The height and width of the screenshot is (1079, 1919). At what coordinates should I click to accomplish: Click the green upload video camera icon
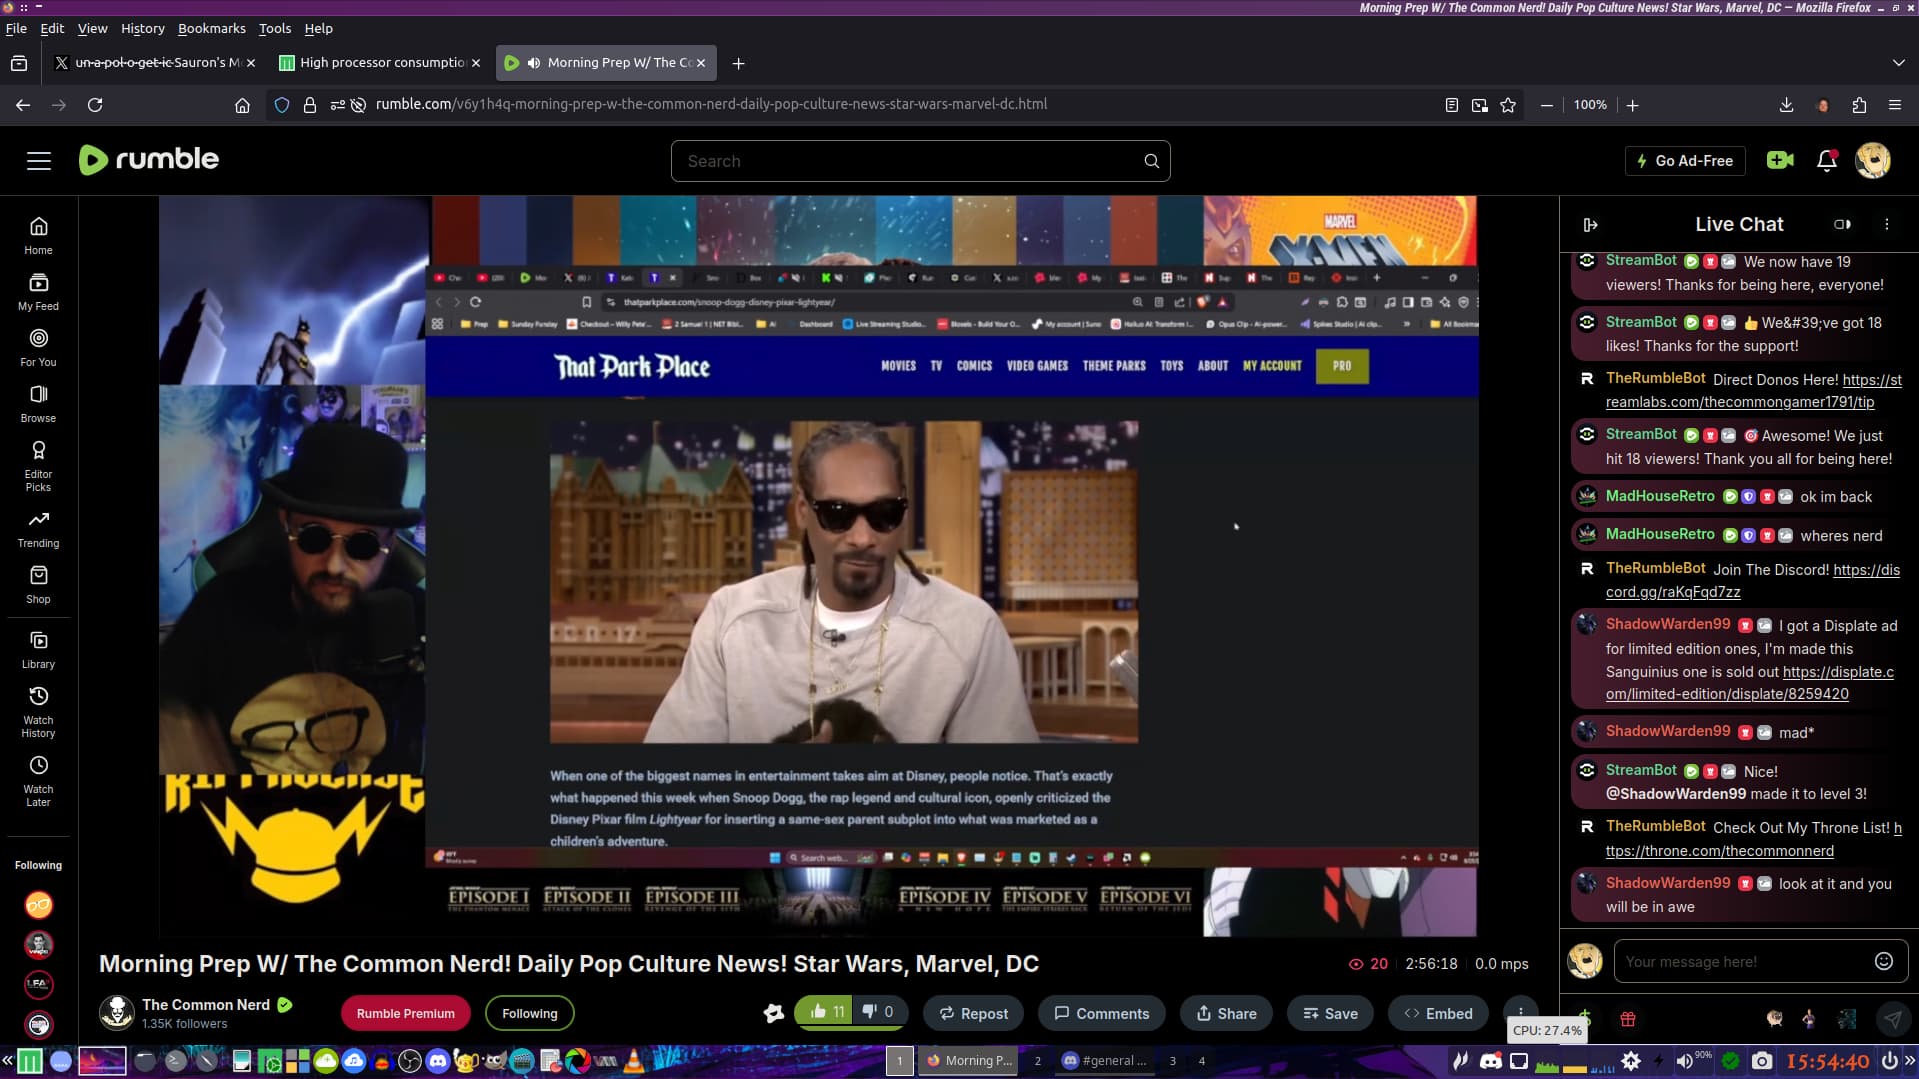click(1779, 161)
